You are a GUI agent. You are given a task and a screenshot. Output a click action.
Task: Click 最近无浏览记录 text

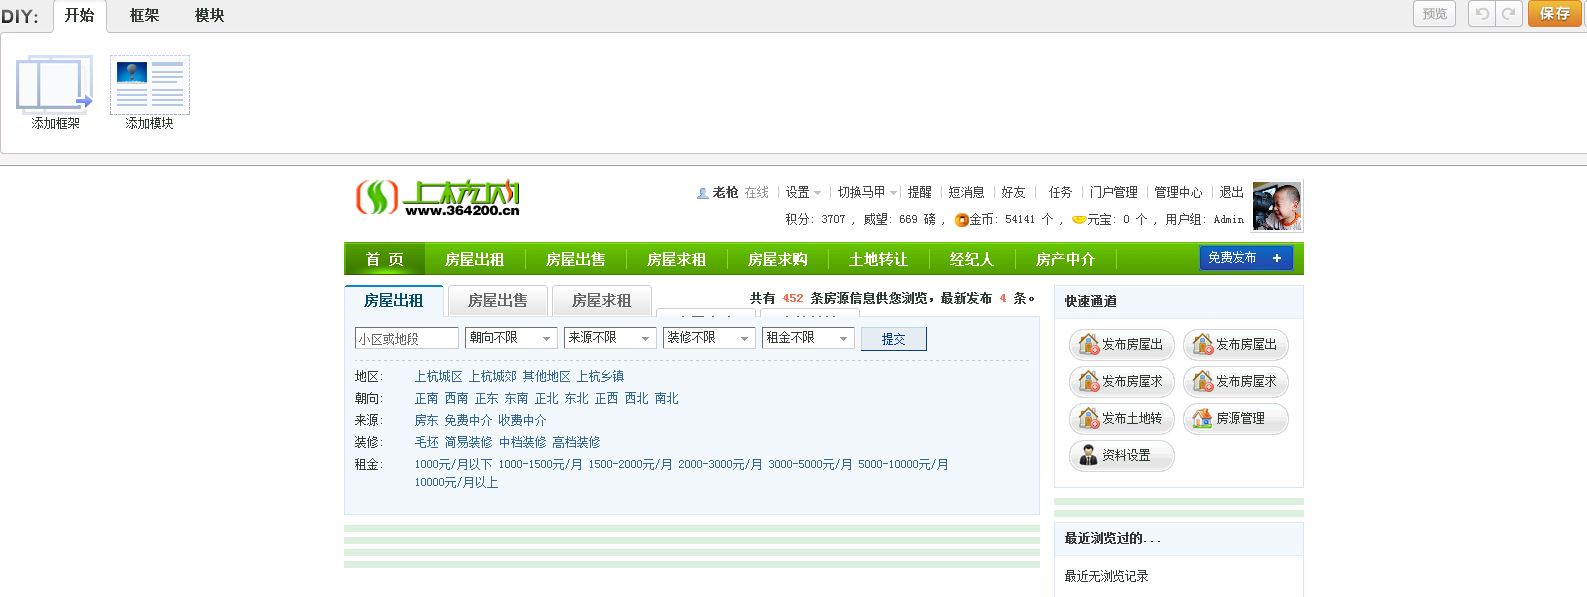(x=1106, y=577)
